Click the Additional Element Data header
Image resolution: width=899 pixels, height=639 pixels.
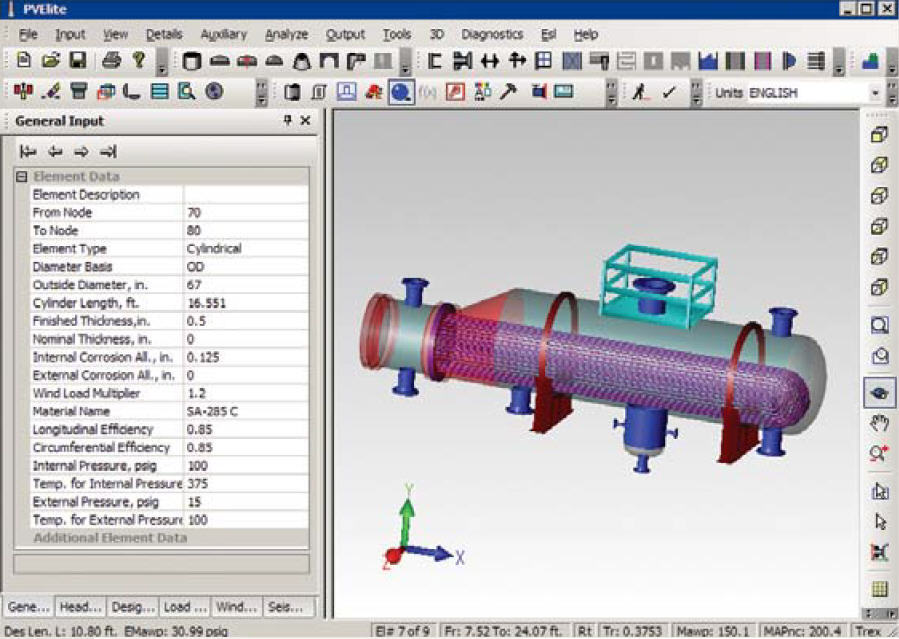tap(110, 538)
